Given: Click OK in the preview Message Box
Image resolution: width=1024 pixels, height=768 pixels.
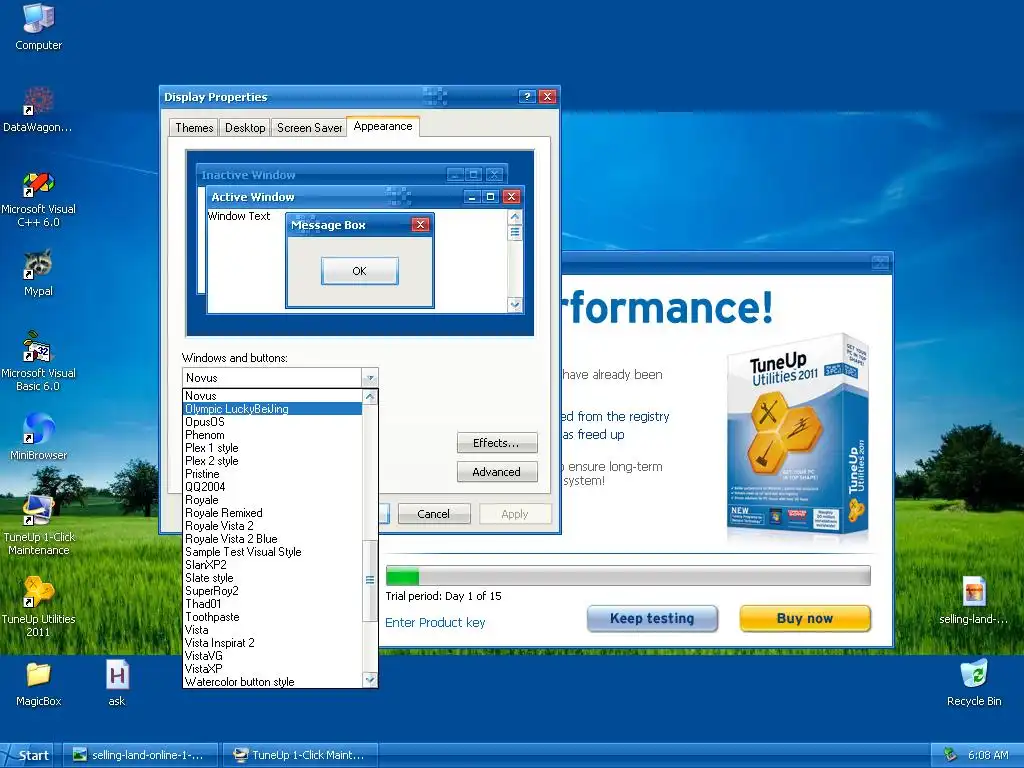Looking at the screenshot, I should [359, 271].
